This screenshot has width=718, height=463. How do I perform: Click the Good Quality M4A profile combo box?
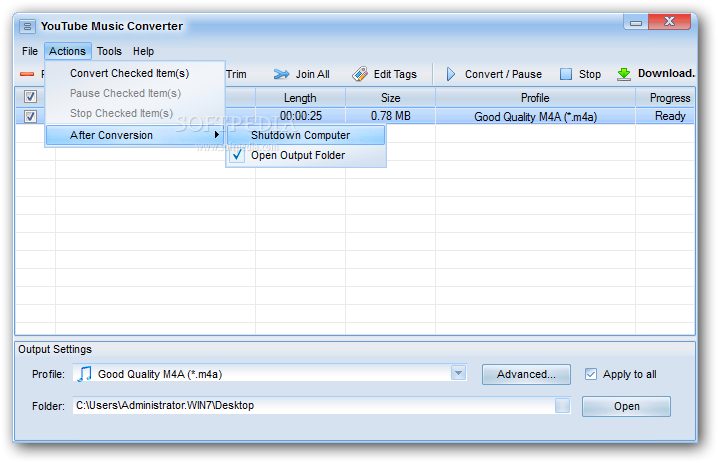coord(270,373)
